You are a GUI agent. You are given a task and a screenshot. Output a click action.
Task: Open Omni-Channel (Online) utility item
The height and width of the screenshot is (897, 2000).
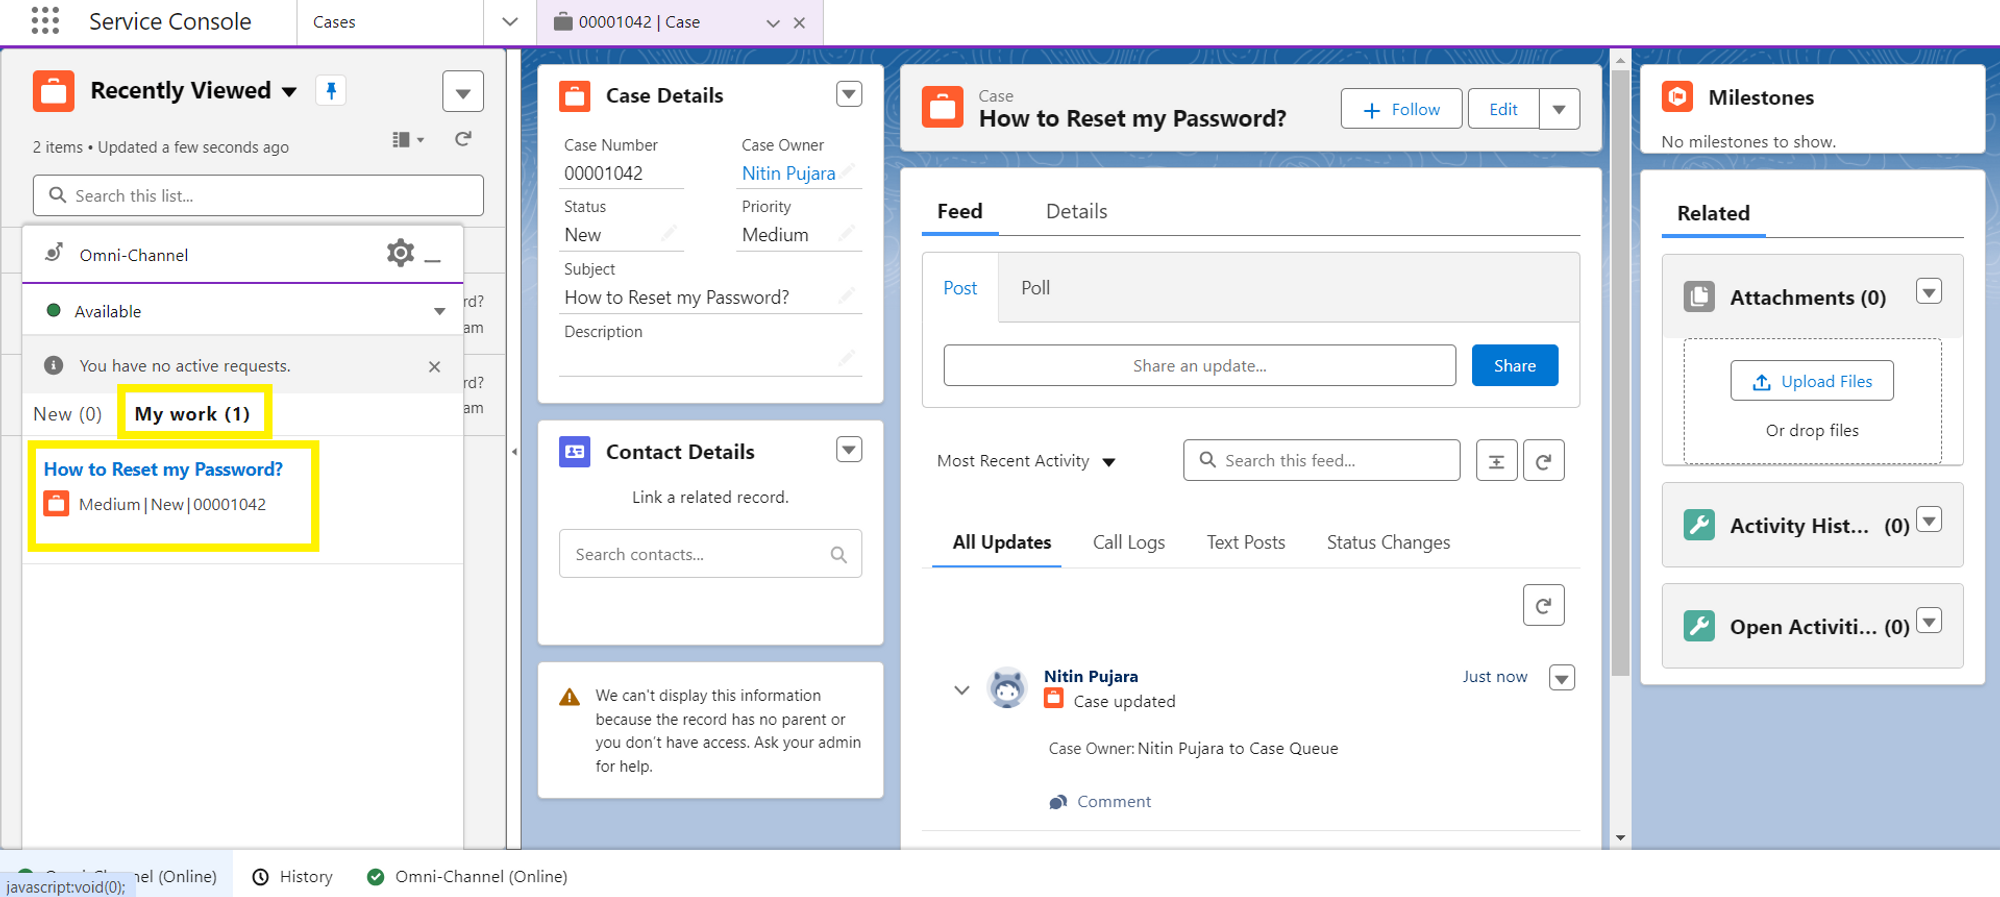[x=467, y=877]
